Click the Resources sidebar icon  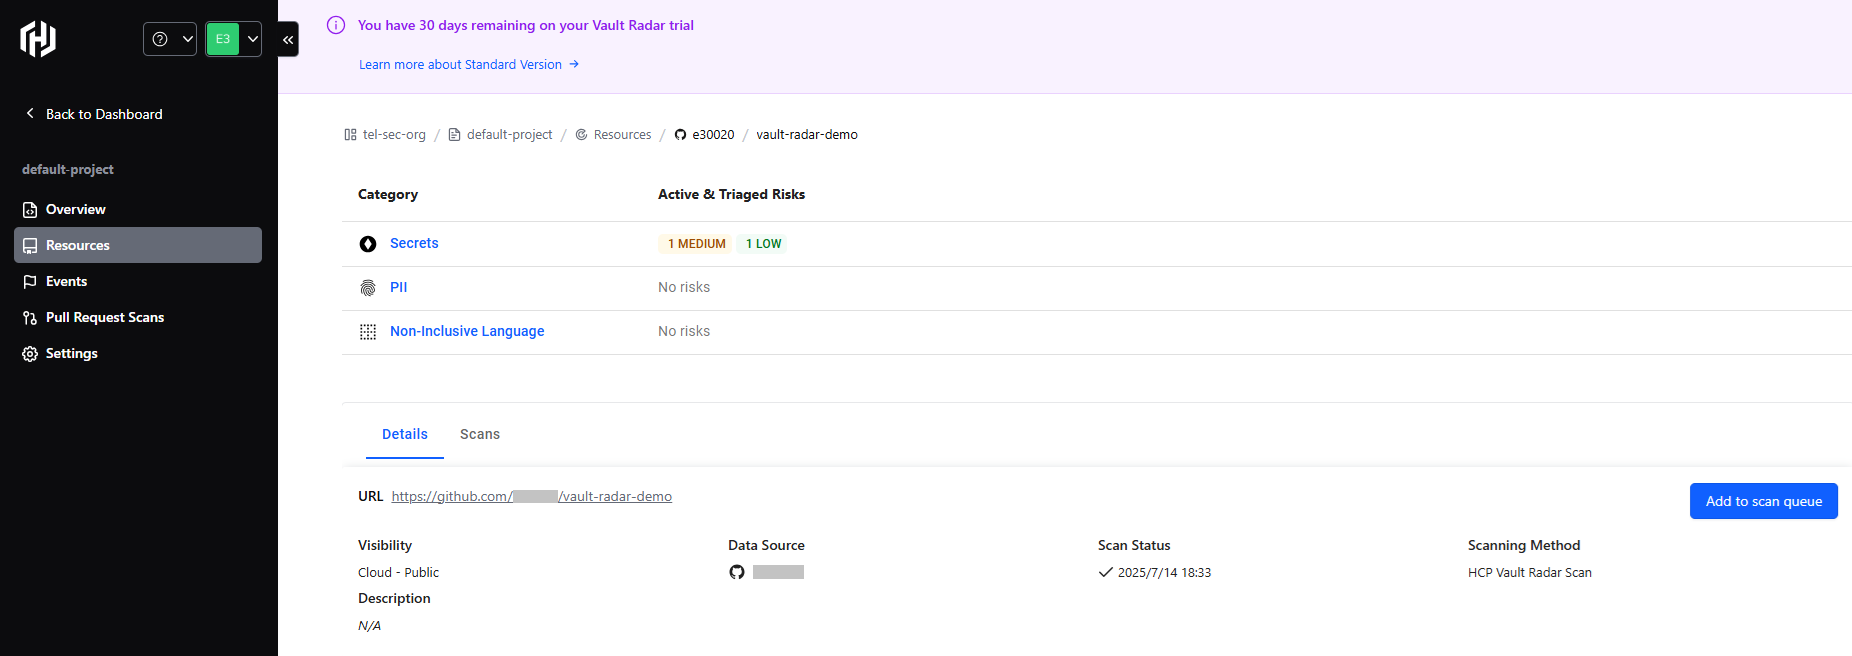[x=30, y=246]
